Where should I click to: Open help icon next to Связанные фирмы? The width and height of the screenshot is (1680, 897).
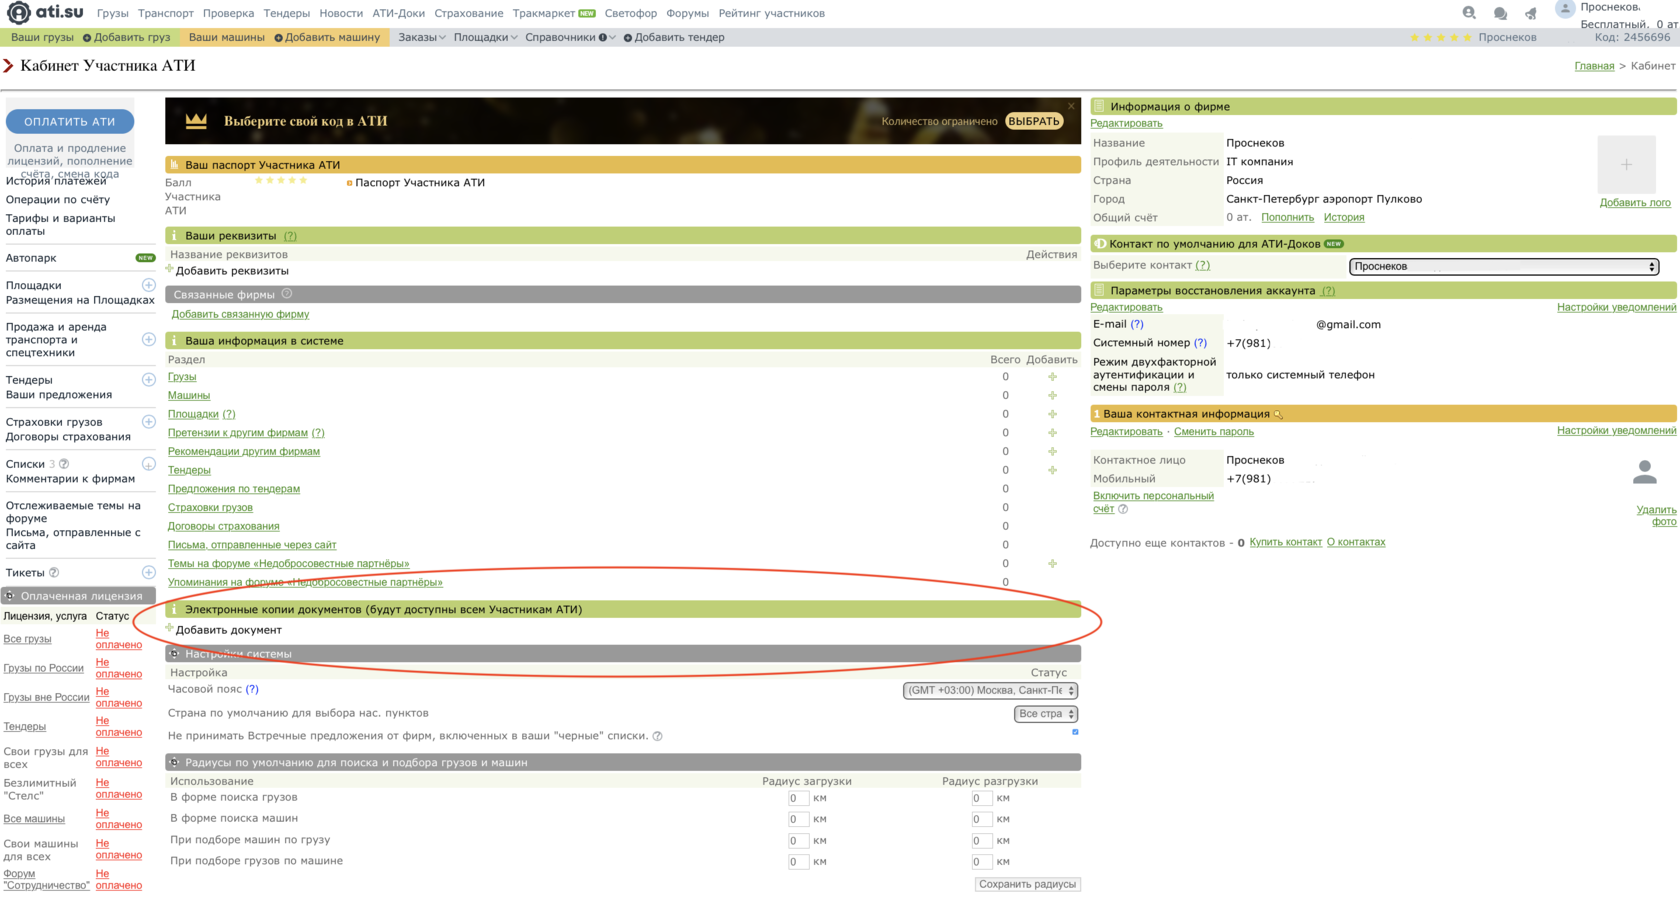[x=287, y=294]
